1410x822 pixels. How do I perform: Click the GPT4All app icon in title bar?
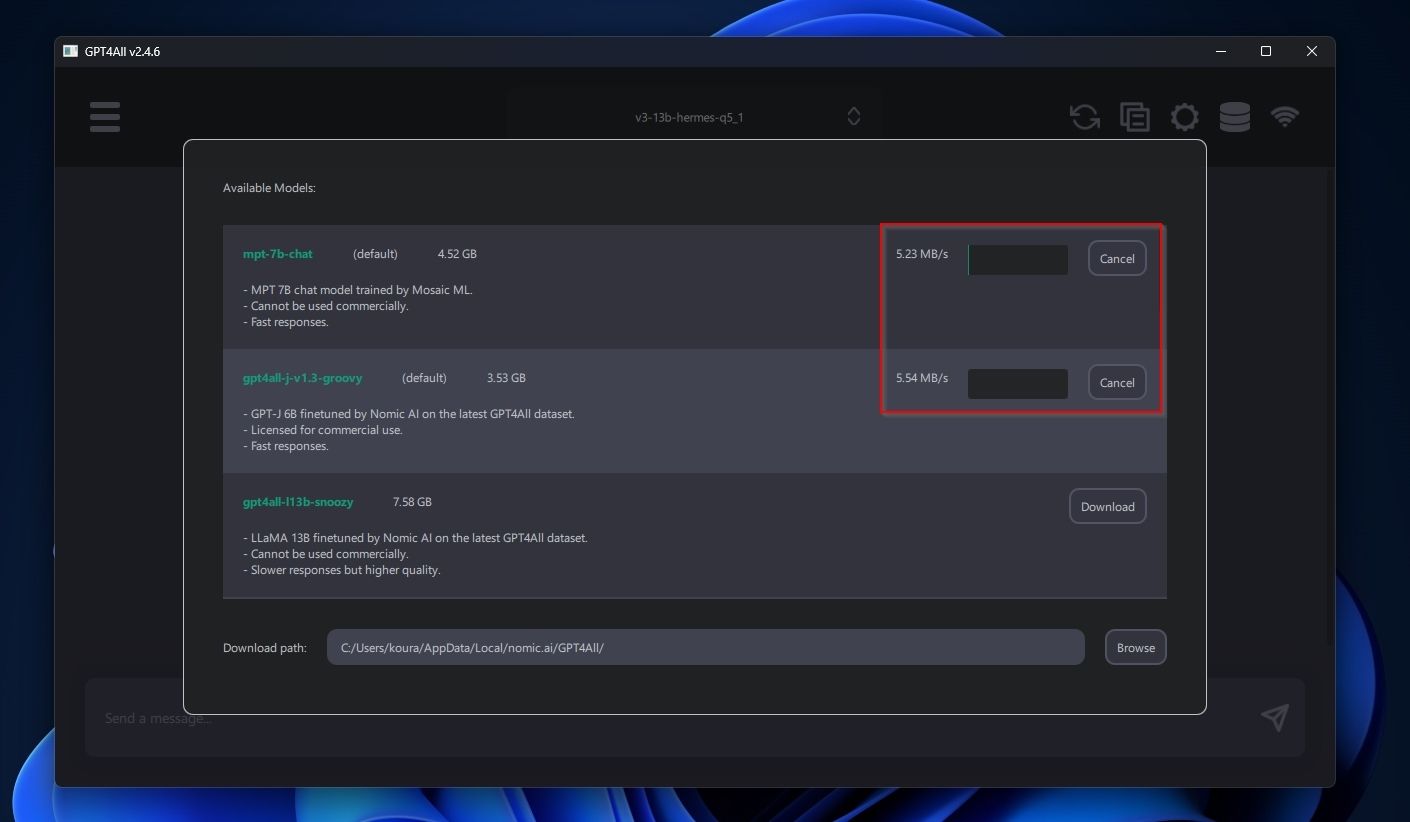tap(70, 51)
